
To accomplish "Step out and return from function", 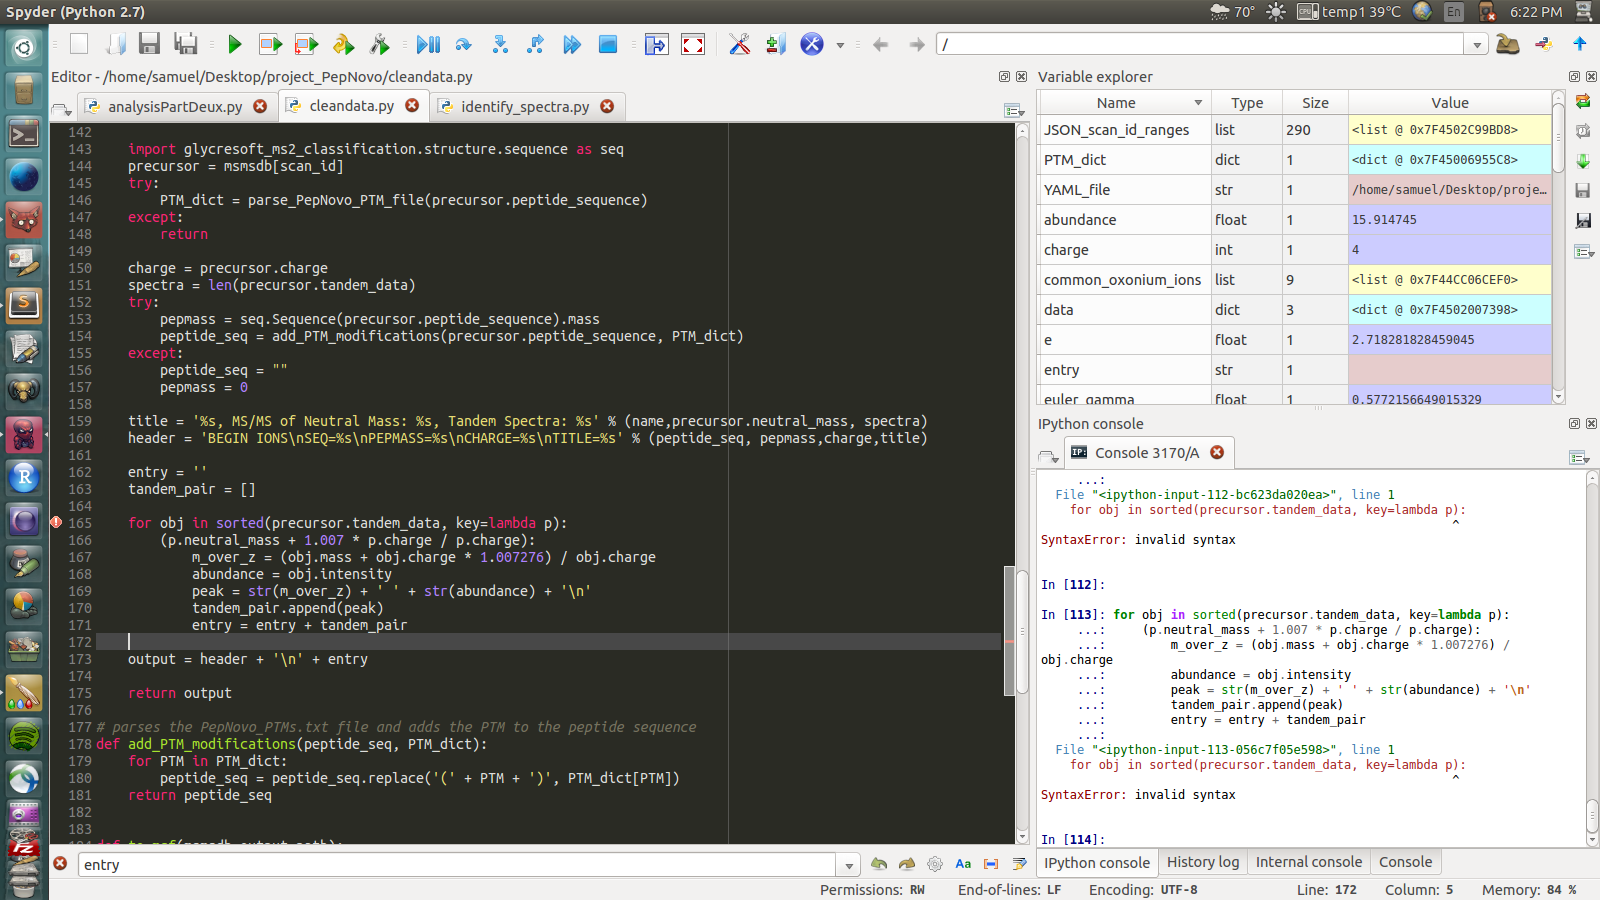I will pos(536,44).
